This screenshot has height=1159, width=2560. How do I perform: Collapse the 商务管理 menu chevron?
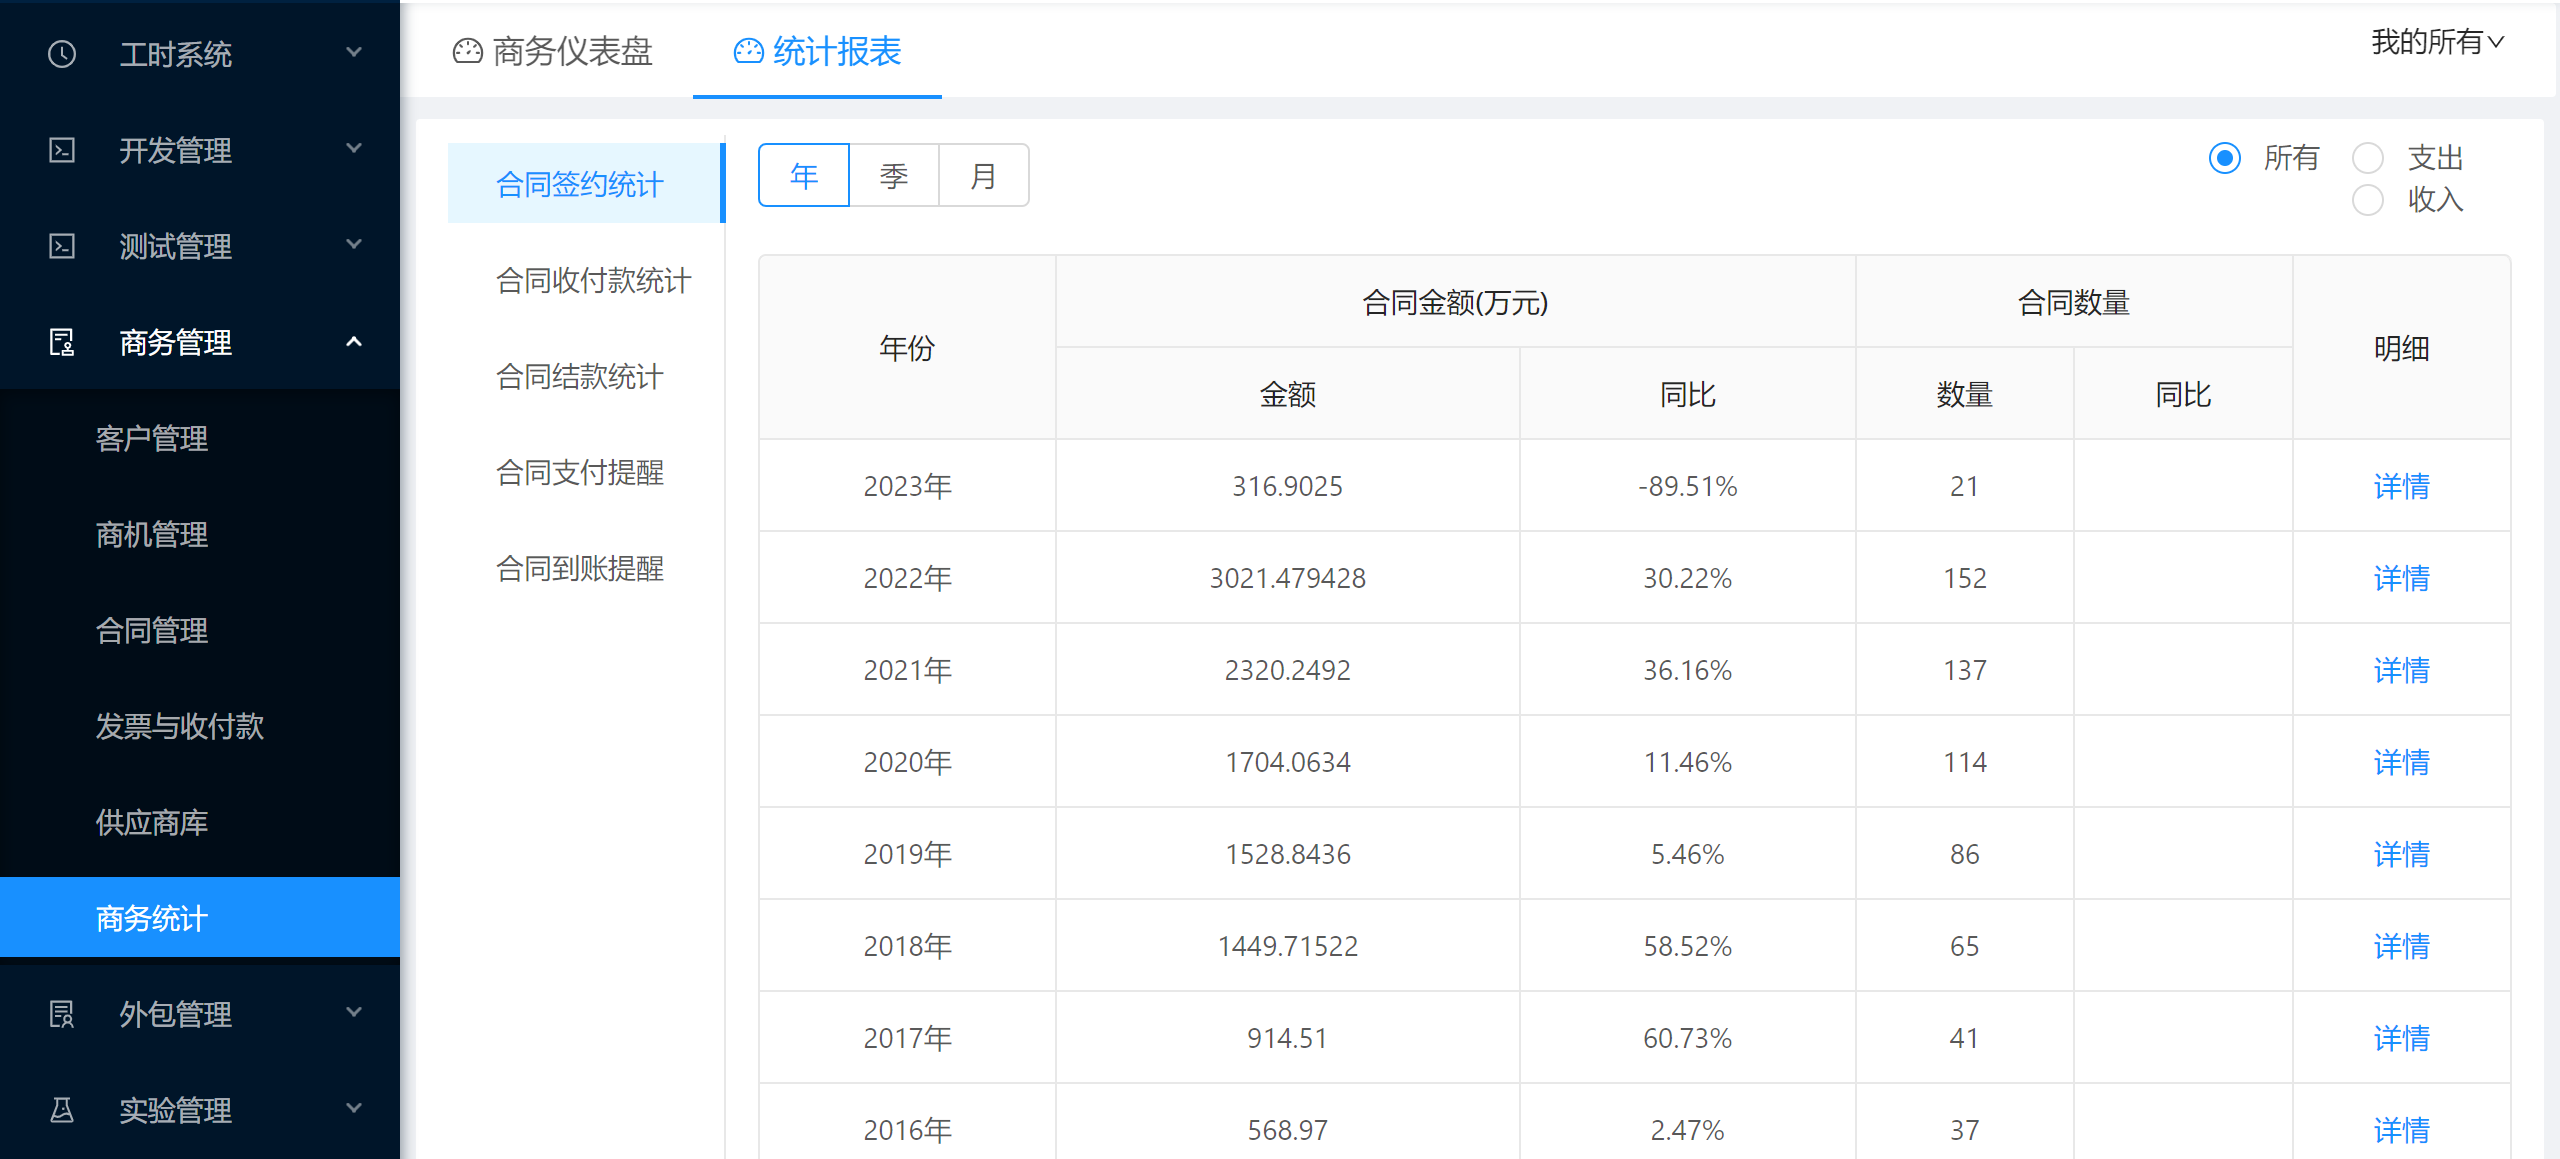[x=353, y=342]
